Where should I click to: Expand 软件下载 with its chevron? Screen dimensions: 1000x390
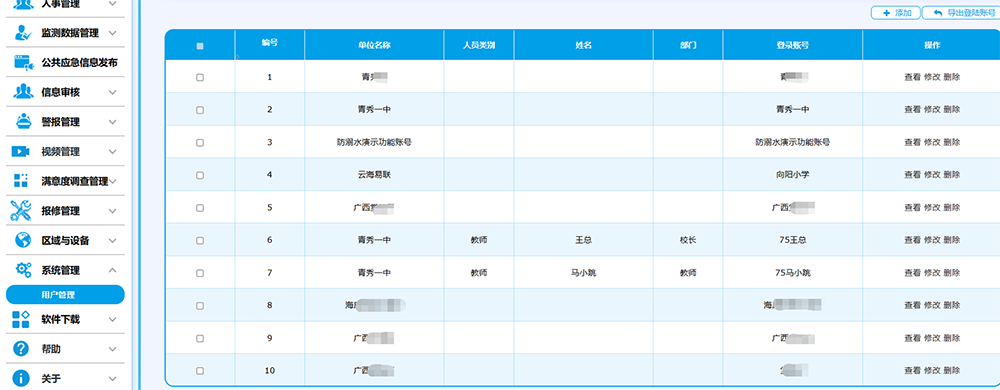[x=113, y=319]
